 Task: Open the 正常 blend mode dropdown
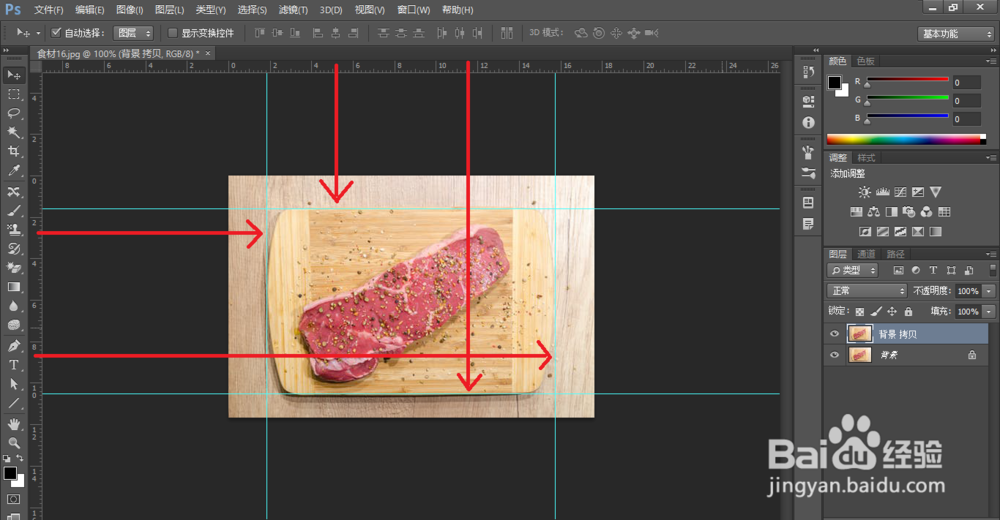(867, 290)
